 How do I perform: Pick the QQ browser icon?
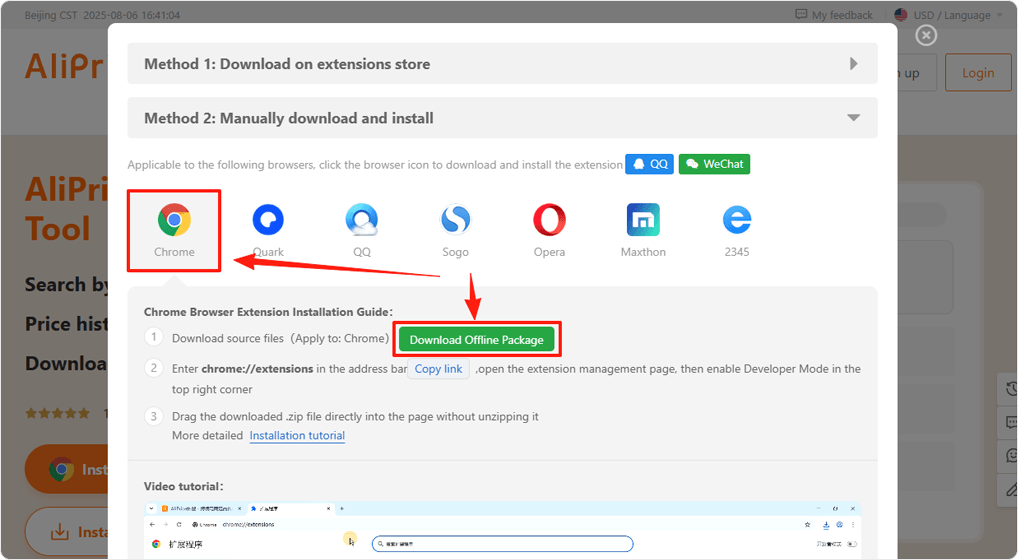pos(361,221)
